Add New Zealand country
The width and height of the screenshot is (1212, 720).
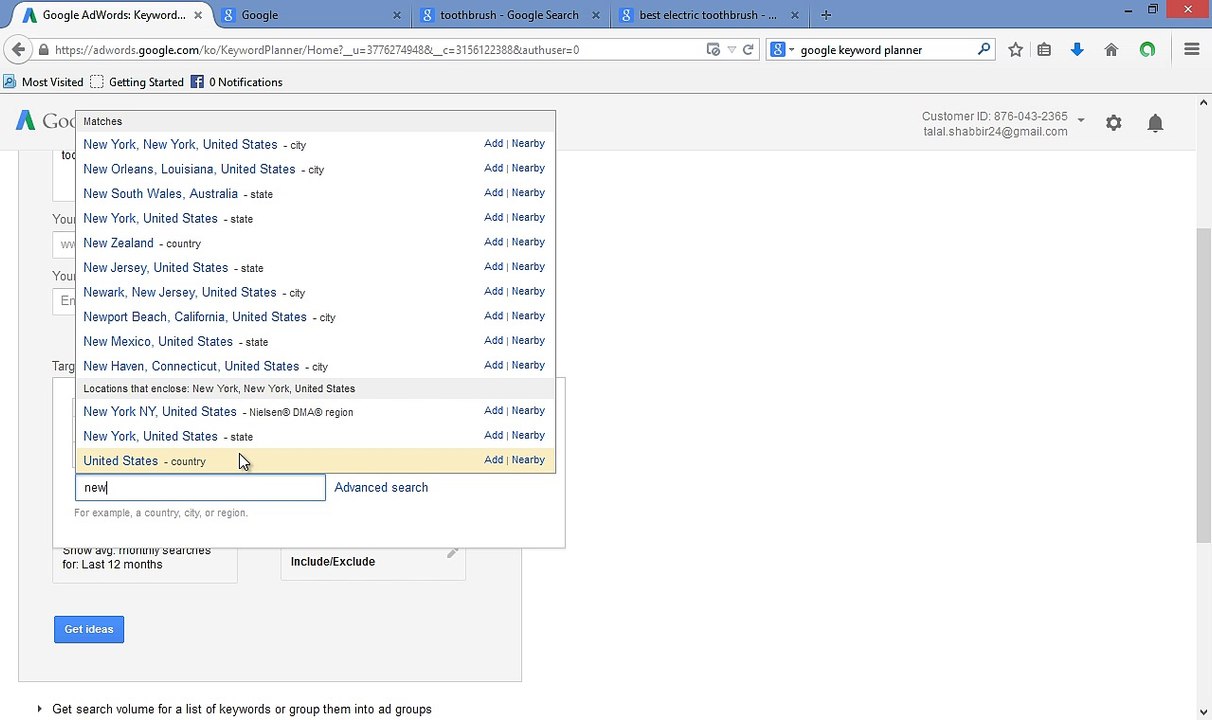[493, 242]
